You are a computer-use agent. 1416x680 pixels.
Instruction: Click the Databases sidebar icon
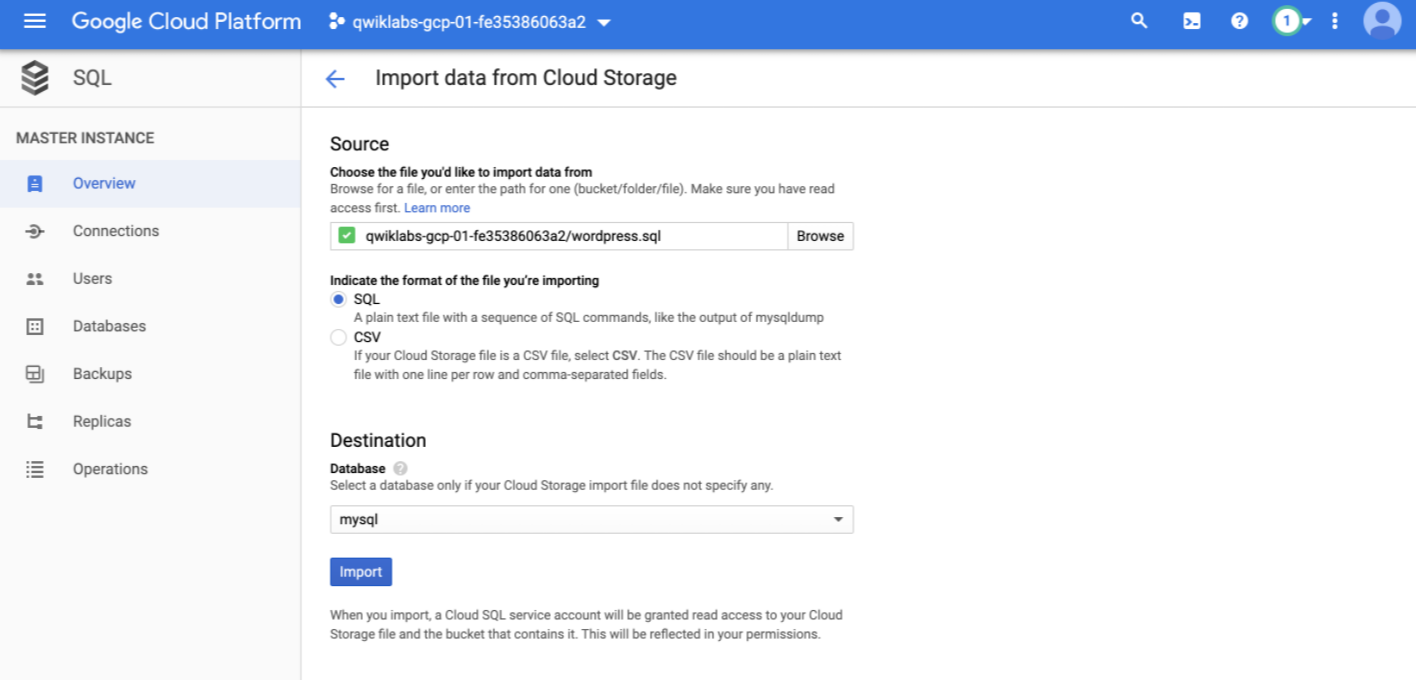pyautogui.click(x=35, y=327)
